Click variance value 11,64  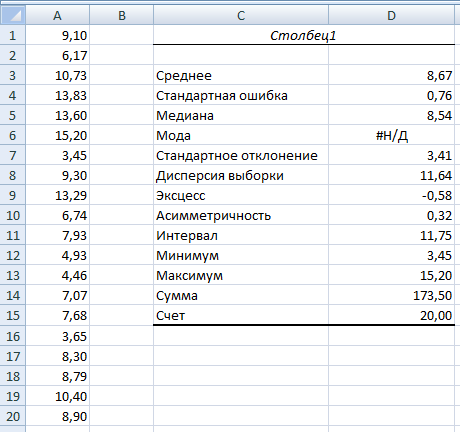coord(391,175)
